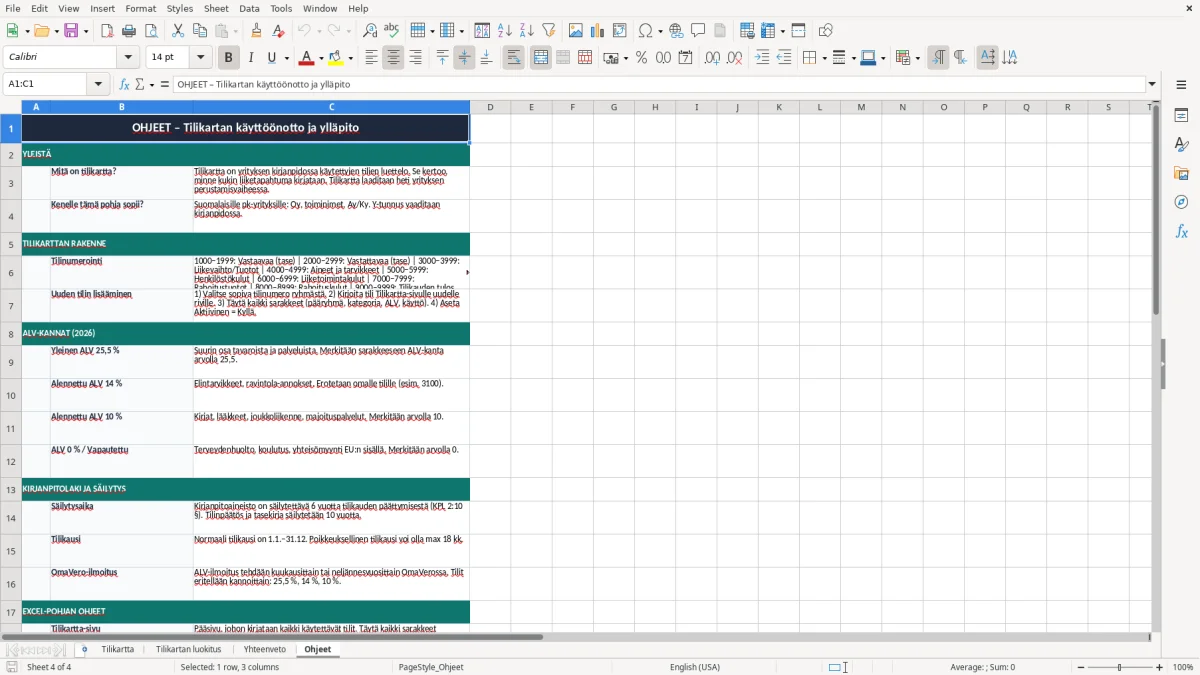Screen dimensions: 1200x675
Task: Add decimal place icon
Action: (x=712, y=58)
